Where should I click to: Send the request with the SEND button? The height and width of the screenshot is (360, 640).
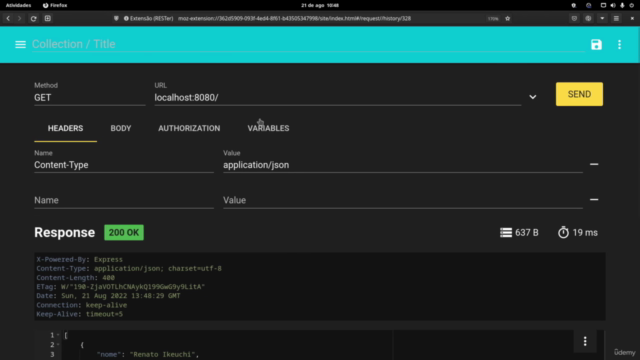click(579, 94)
